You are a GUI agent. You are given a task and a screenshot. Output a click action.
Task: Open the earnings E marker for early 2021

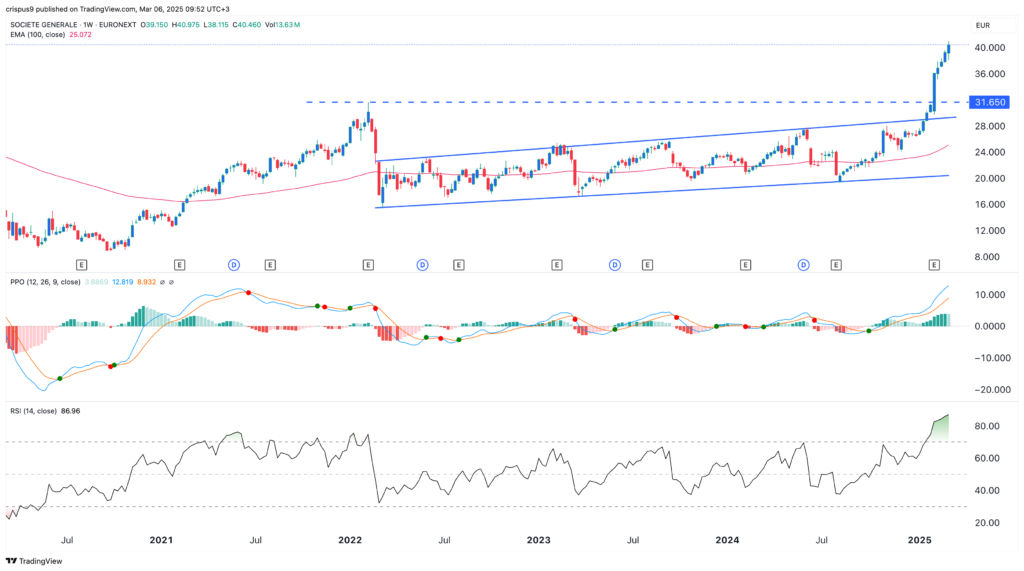pyautogui.click(x=180, y=265)
